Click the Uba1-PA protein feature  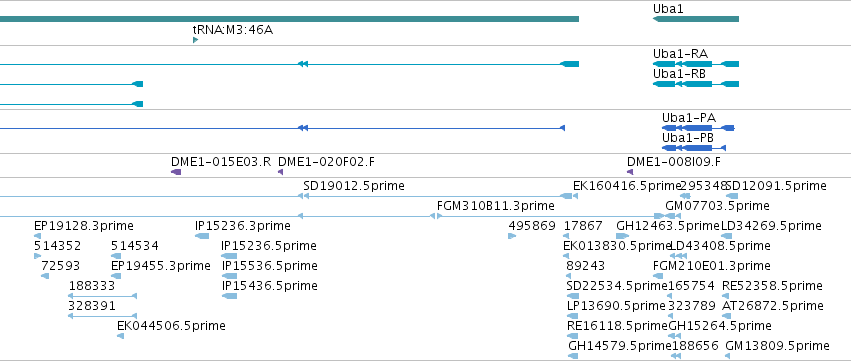point(698,128)
